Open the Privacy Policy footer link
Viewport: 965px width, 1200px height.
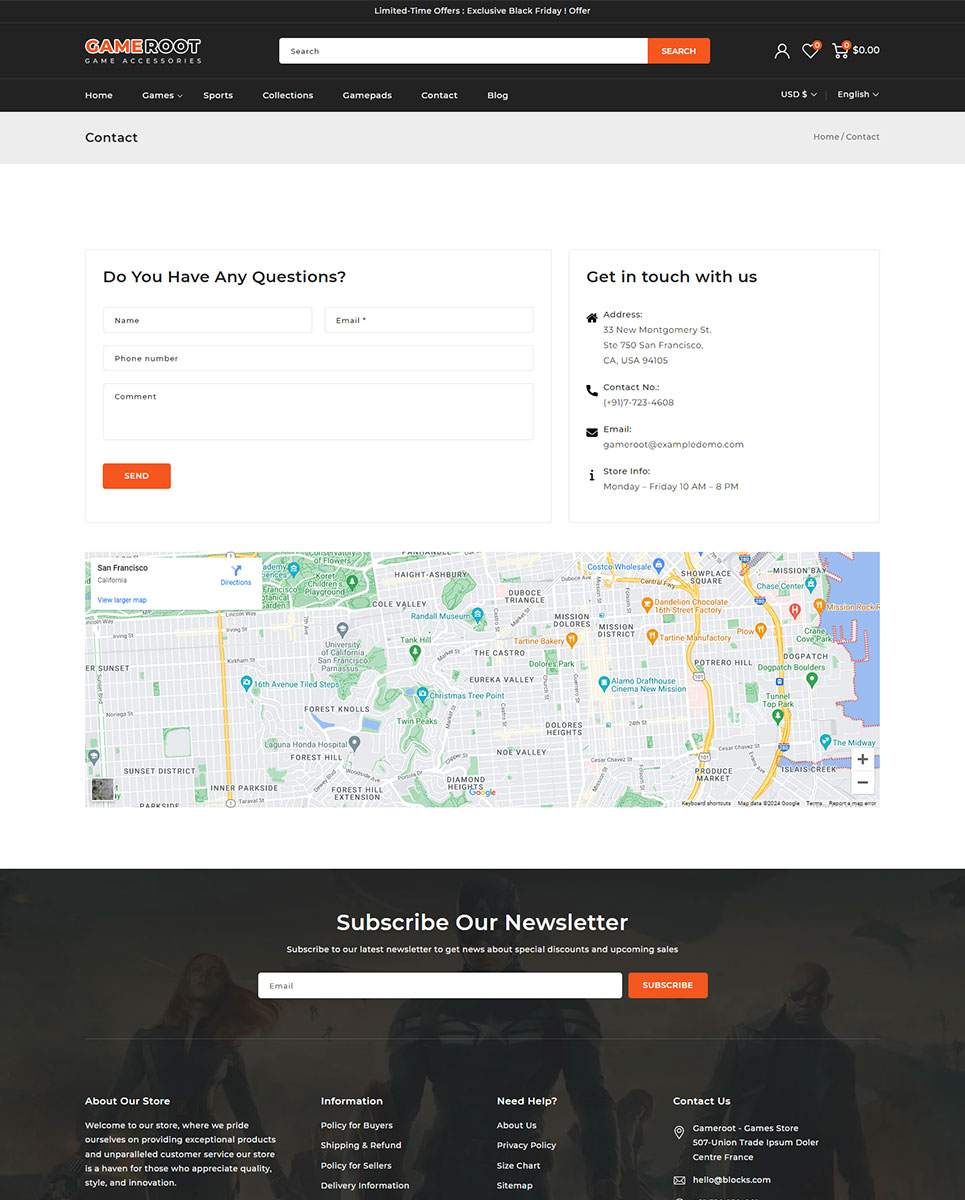pyautogui.click(x=526, y=1145)
